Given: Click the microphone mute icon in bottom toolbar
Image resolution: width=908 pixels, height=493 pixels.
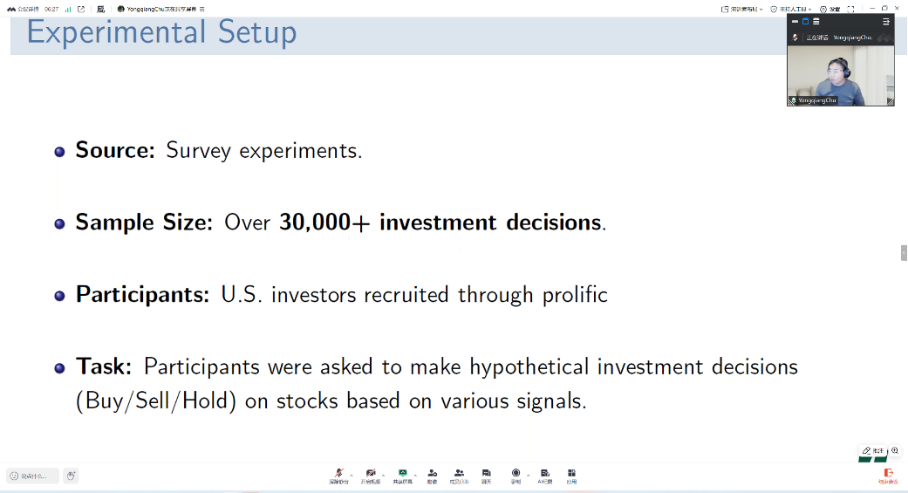Looking at the screenshot, I should coord(338,473).
